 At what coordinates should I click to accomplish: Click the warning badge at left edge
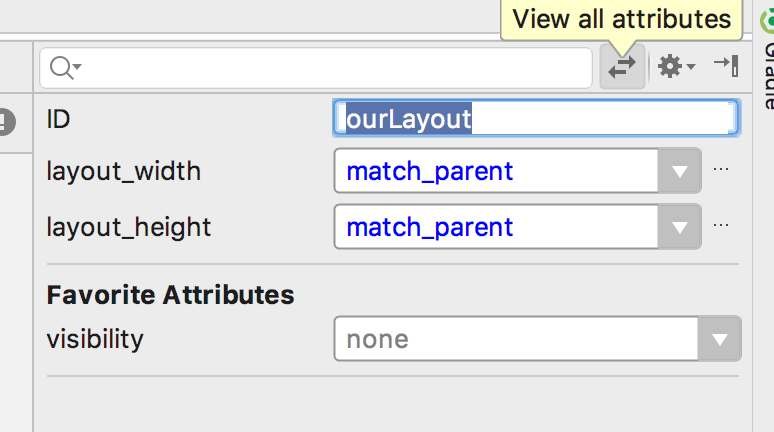[7, 121]
